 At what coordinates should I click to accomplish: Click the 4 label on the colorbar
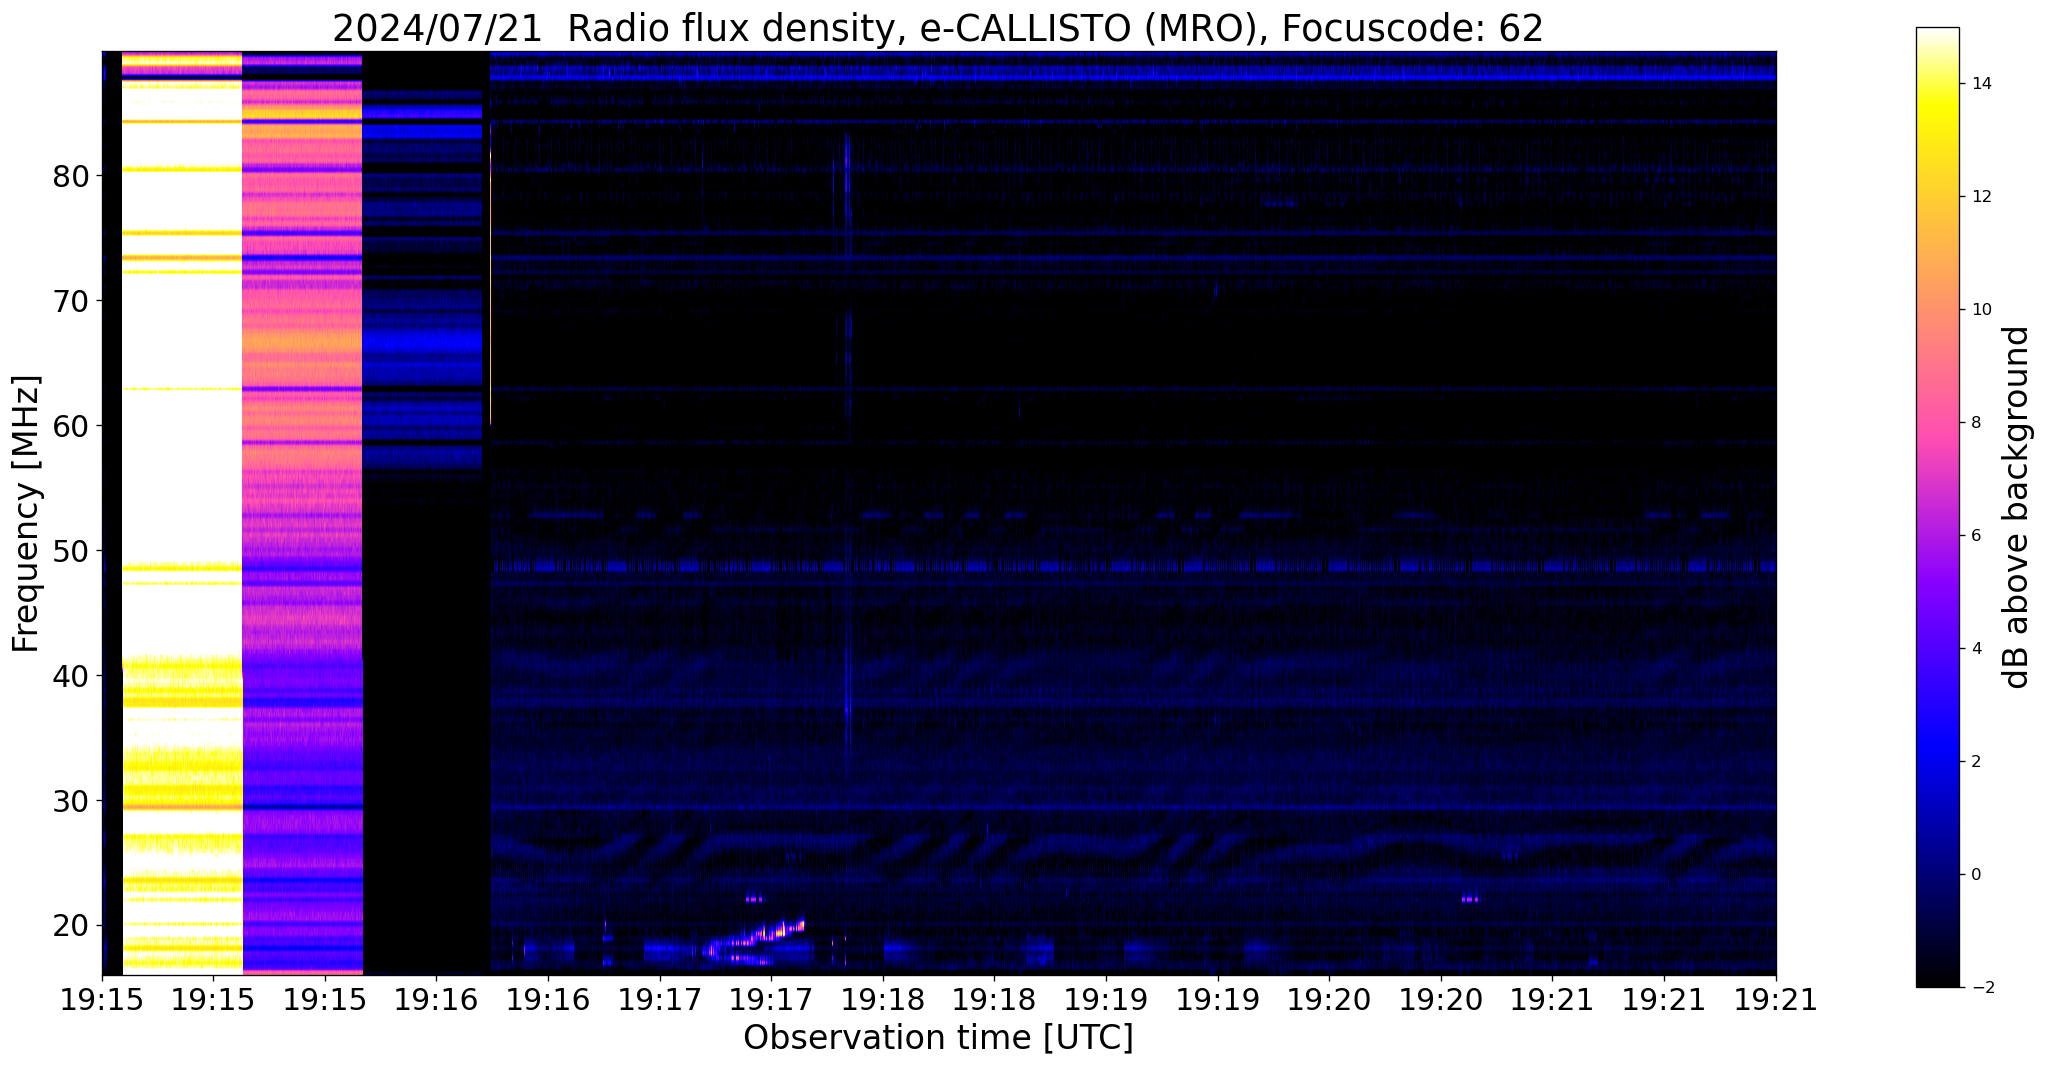click(x=1975, y=649)
